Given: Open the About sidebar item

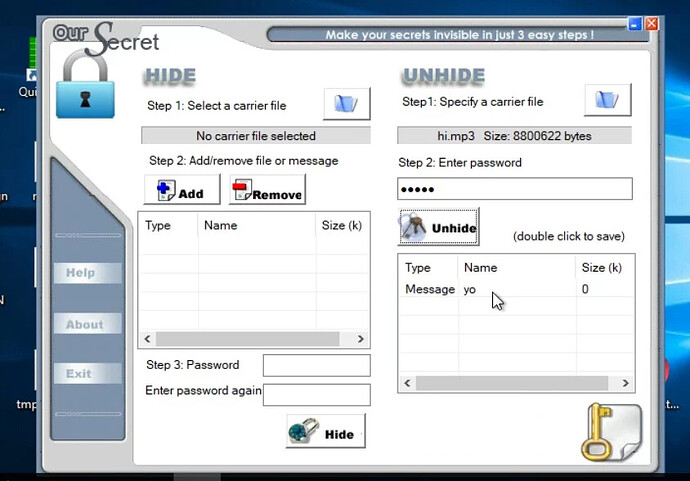Looking at the screenshot, I should pos(84,324).
